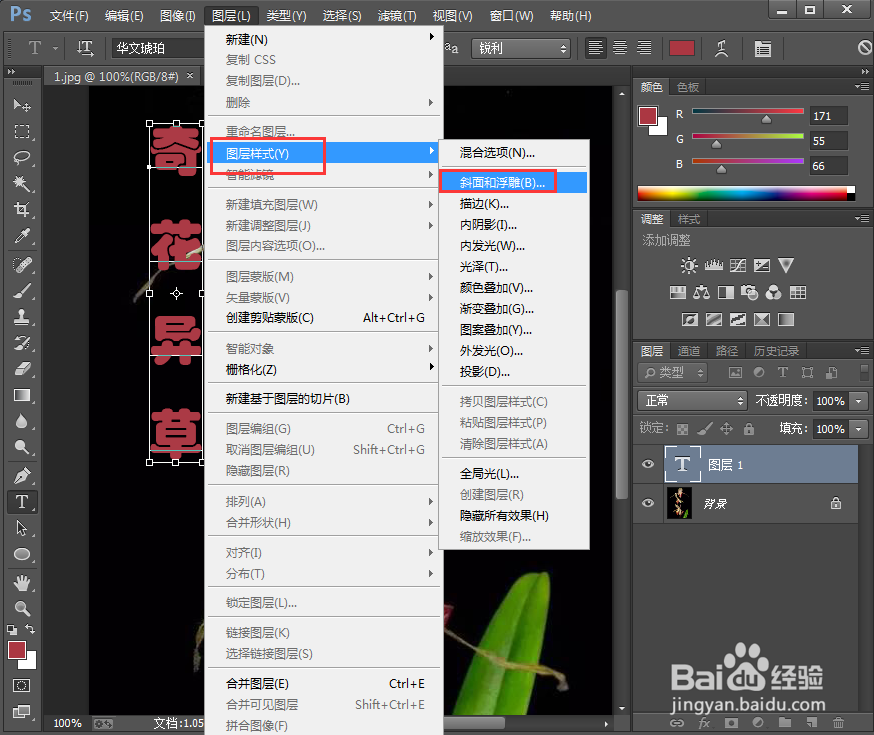Select the Blur tool

pyautogui.click(x=22, y=421)
